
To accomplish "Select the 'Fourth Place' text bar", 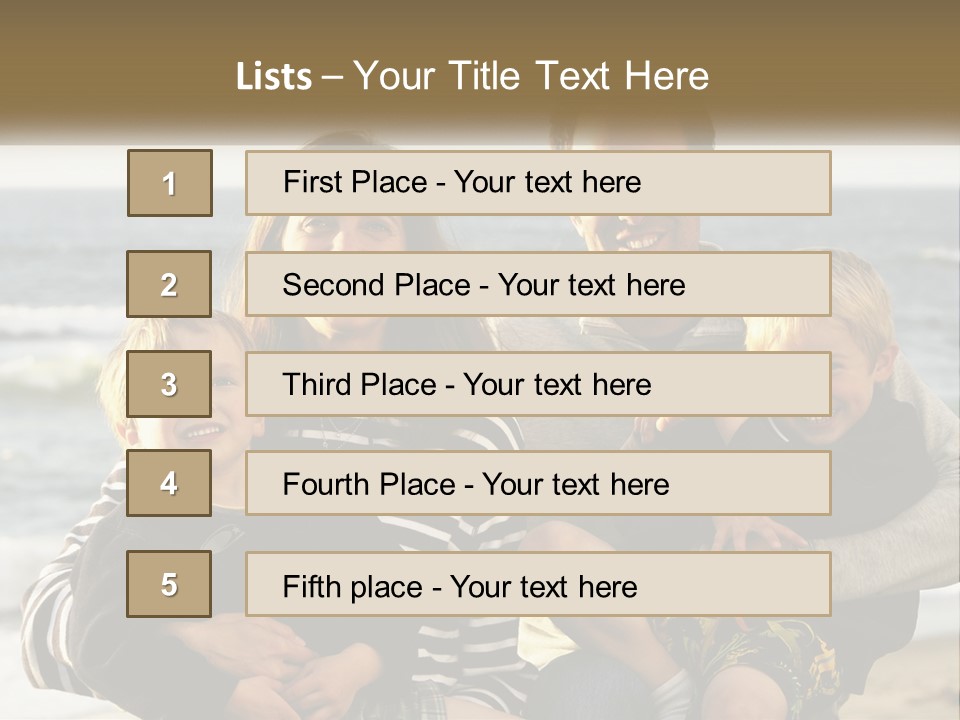I will click(538, 484).
